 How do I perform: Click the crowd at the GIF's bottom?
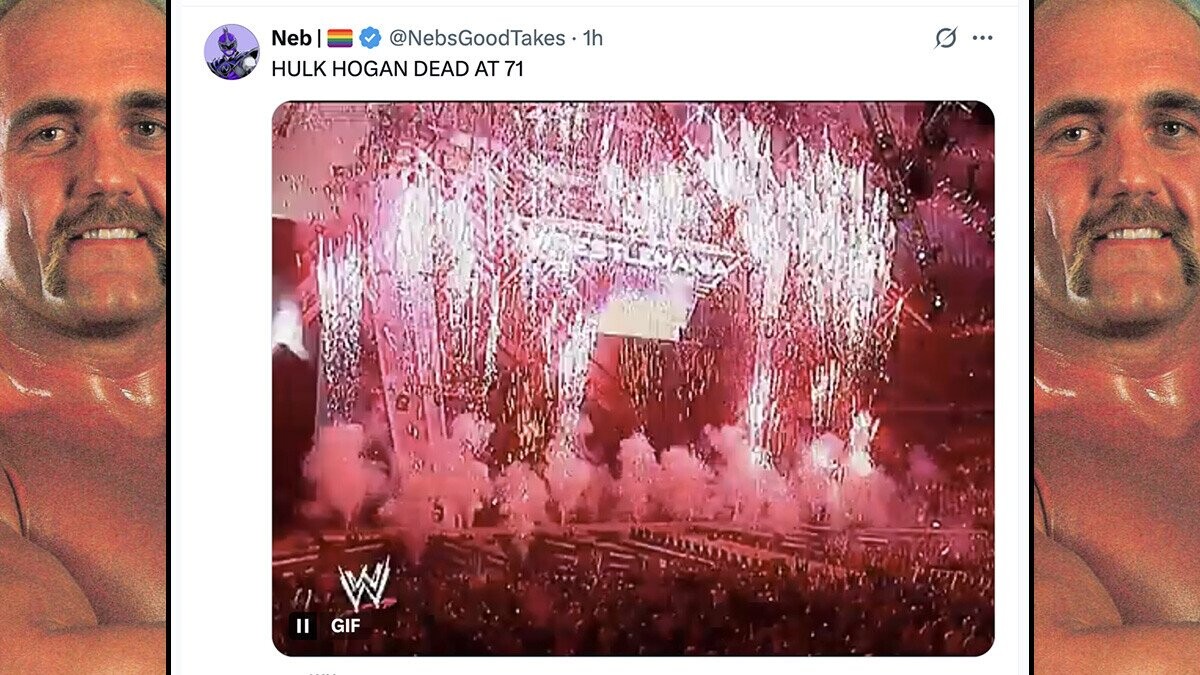640,600
